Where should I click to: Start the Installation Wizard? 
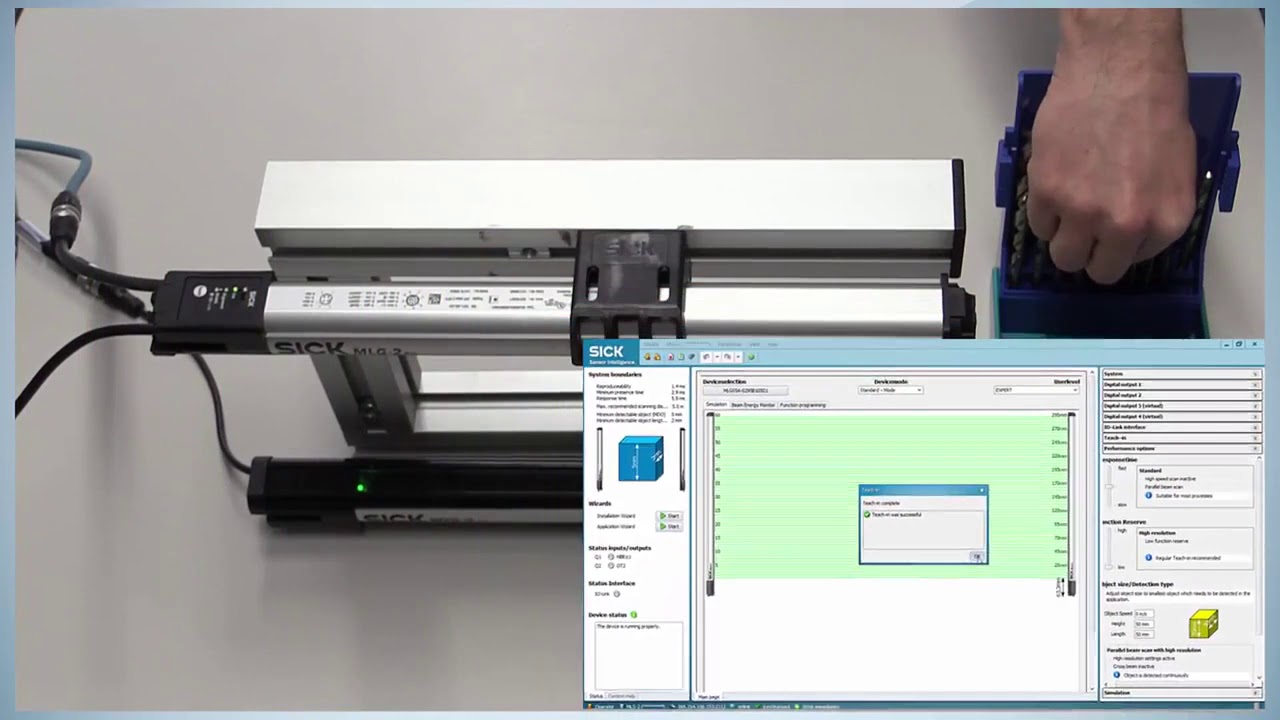point(669,516)
